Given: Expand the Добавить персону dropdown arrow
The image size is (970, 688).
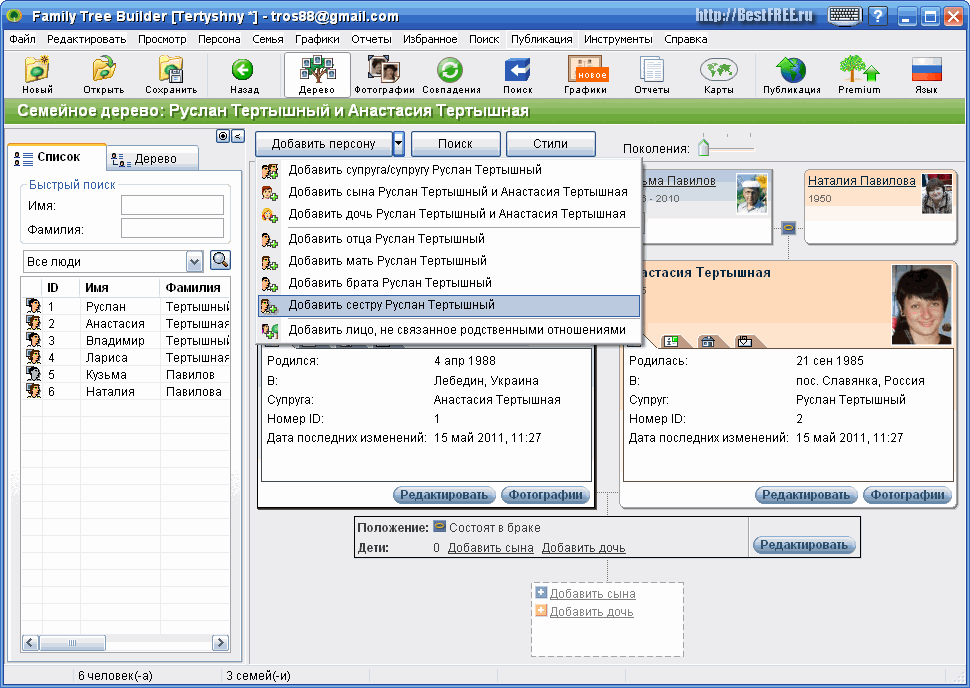Looking at the screenshot, I should click(398, 144).
